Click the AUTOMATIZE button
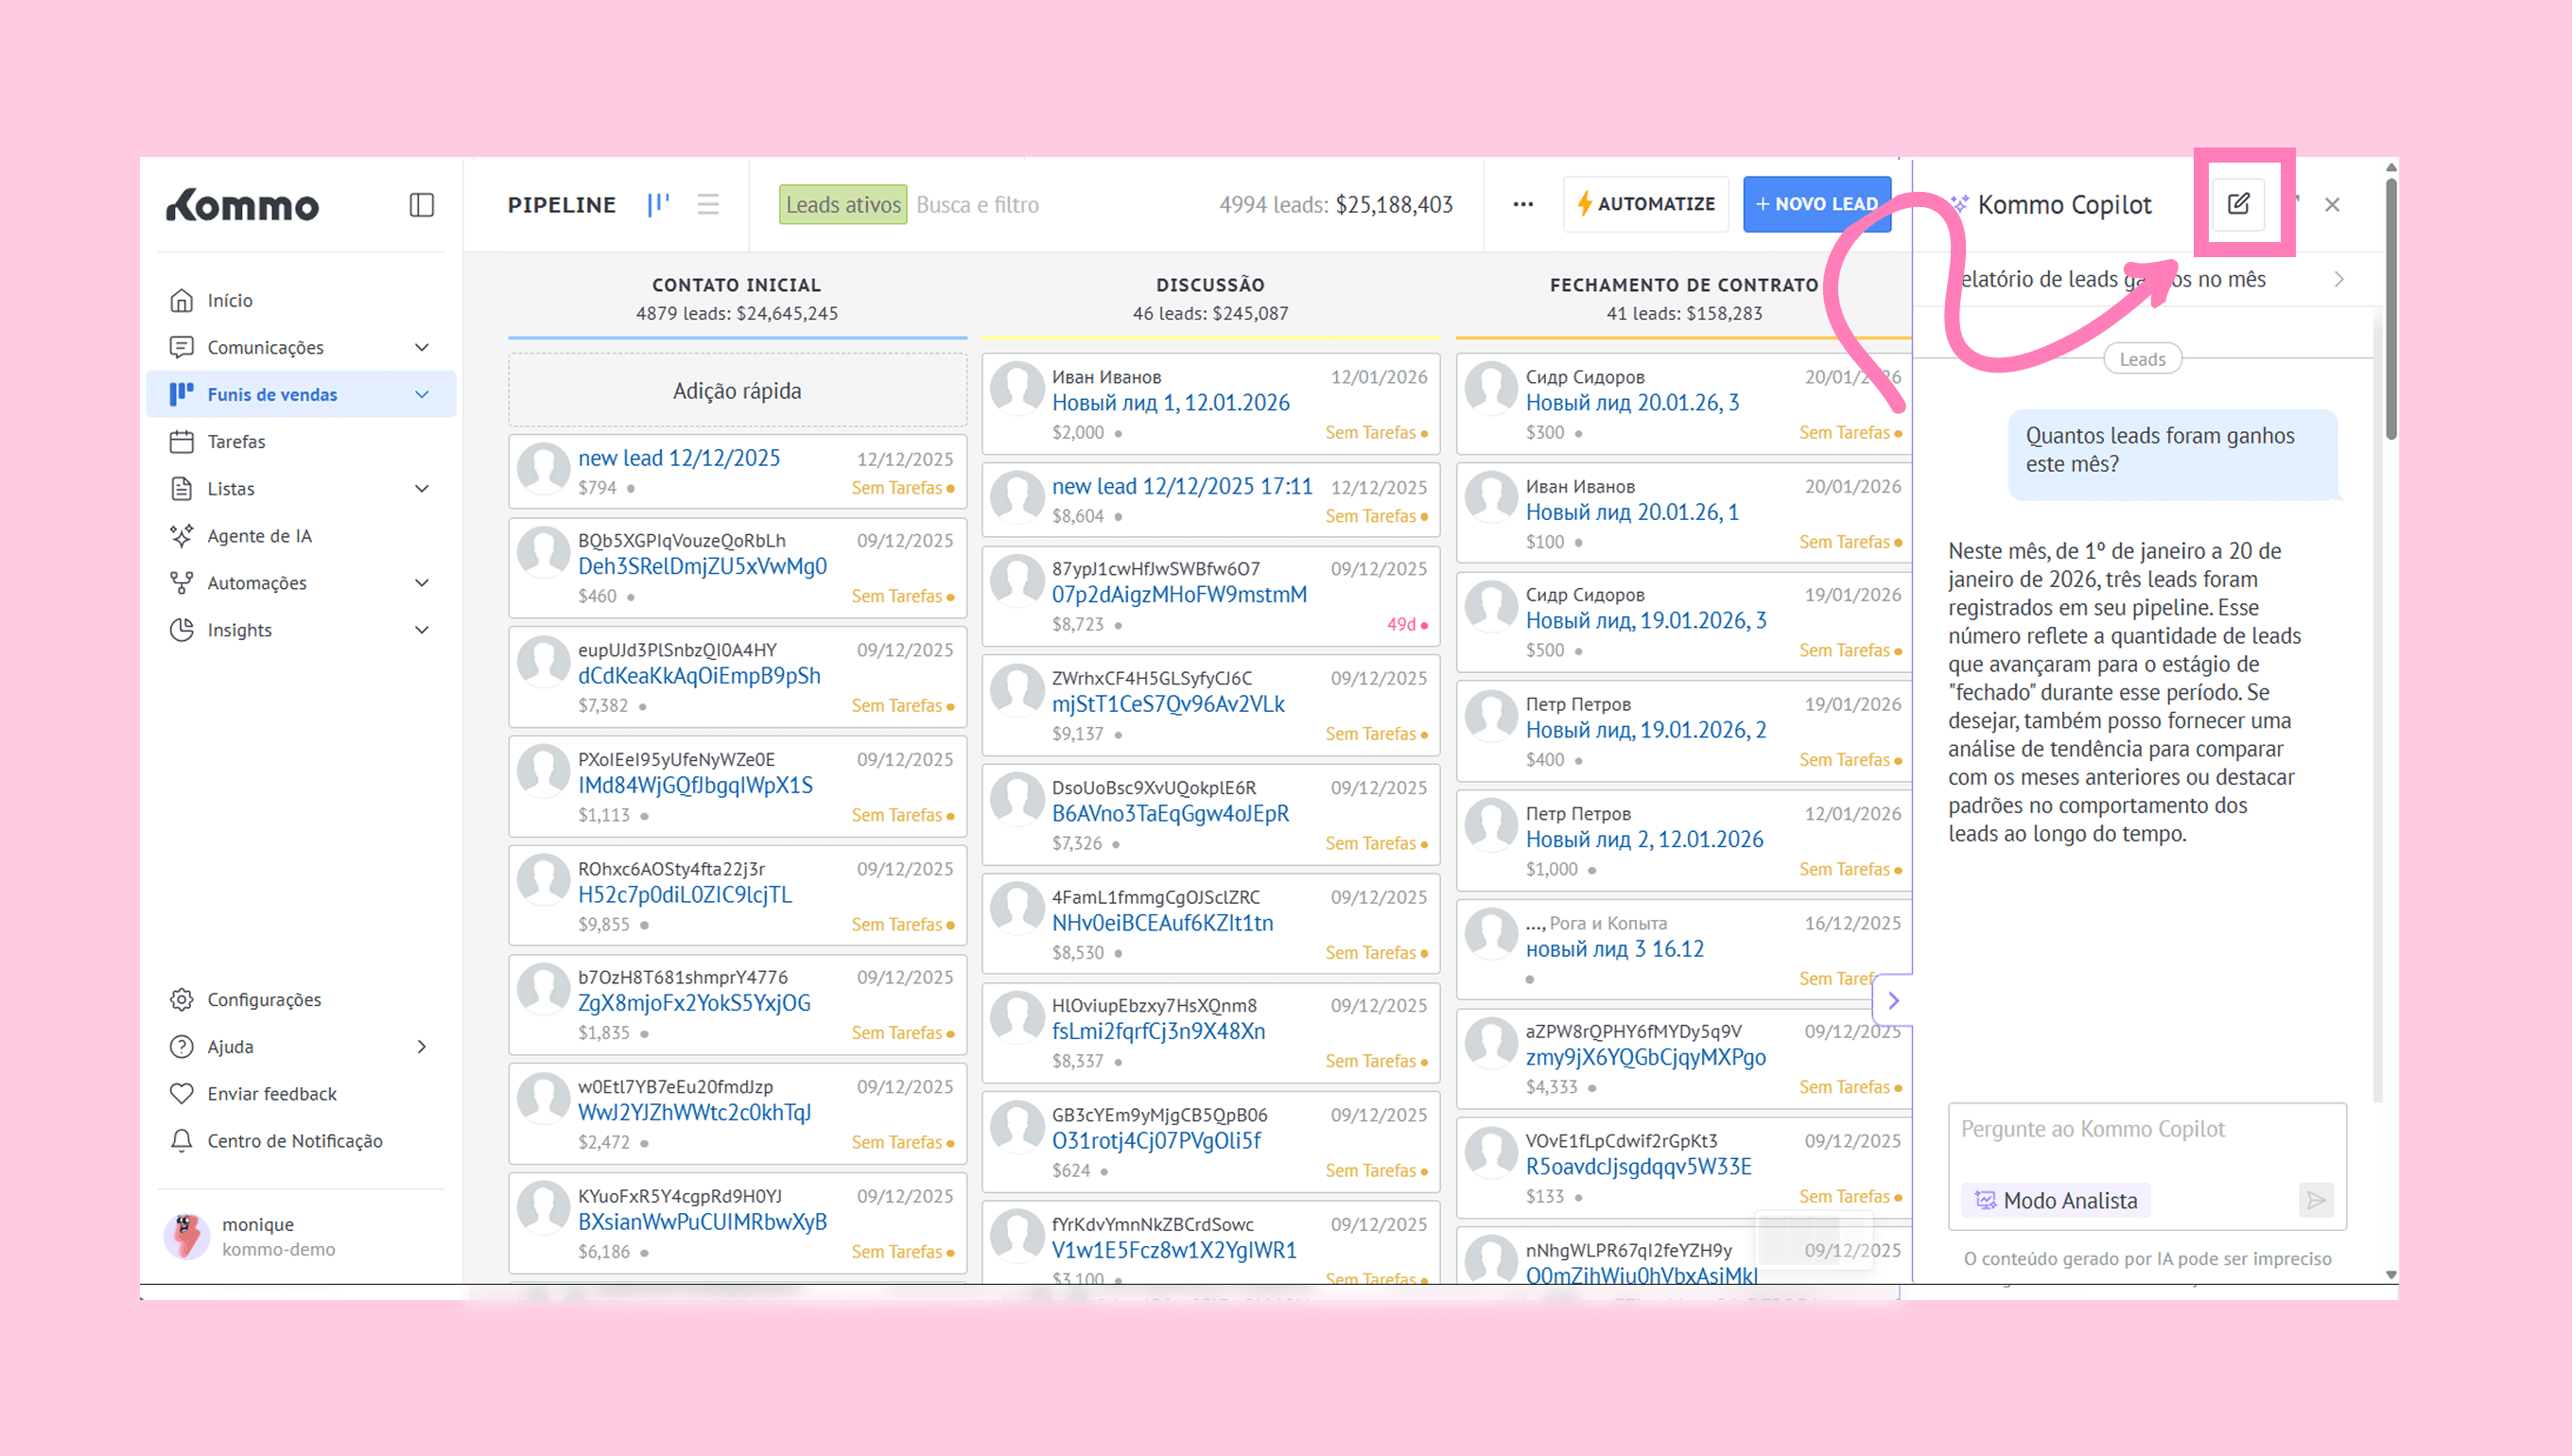 1645,205
